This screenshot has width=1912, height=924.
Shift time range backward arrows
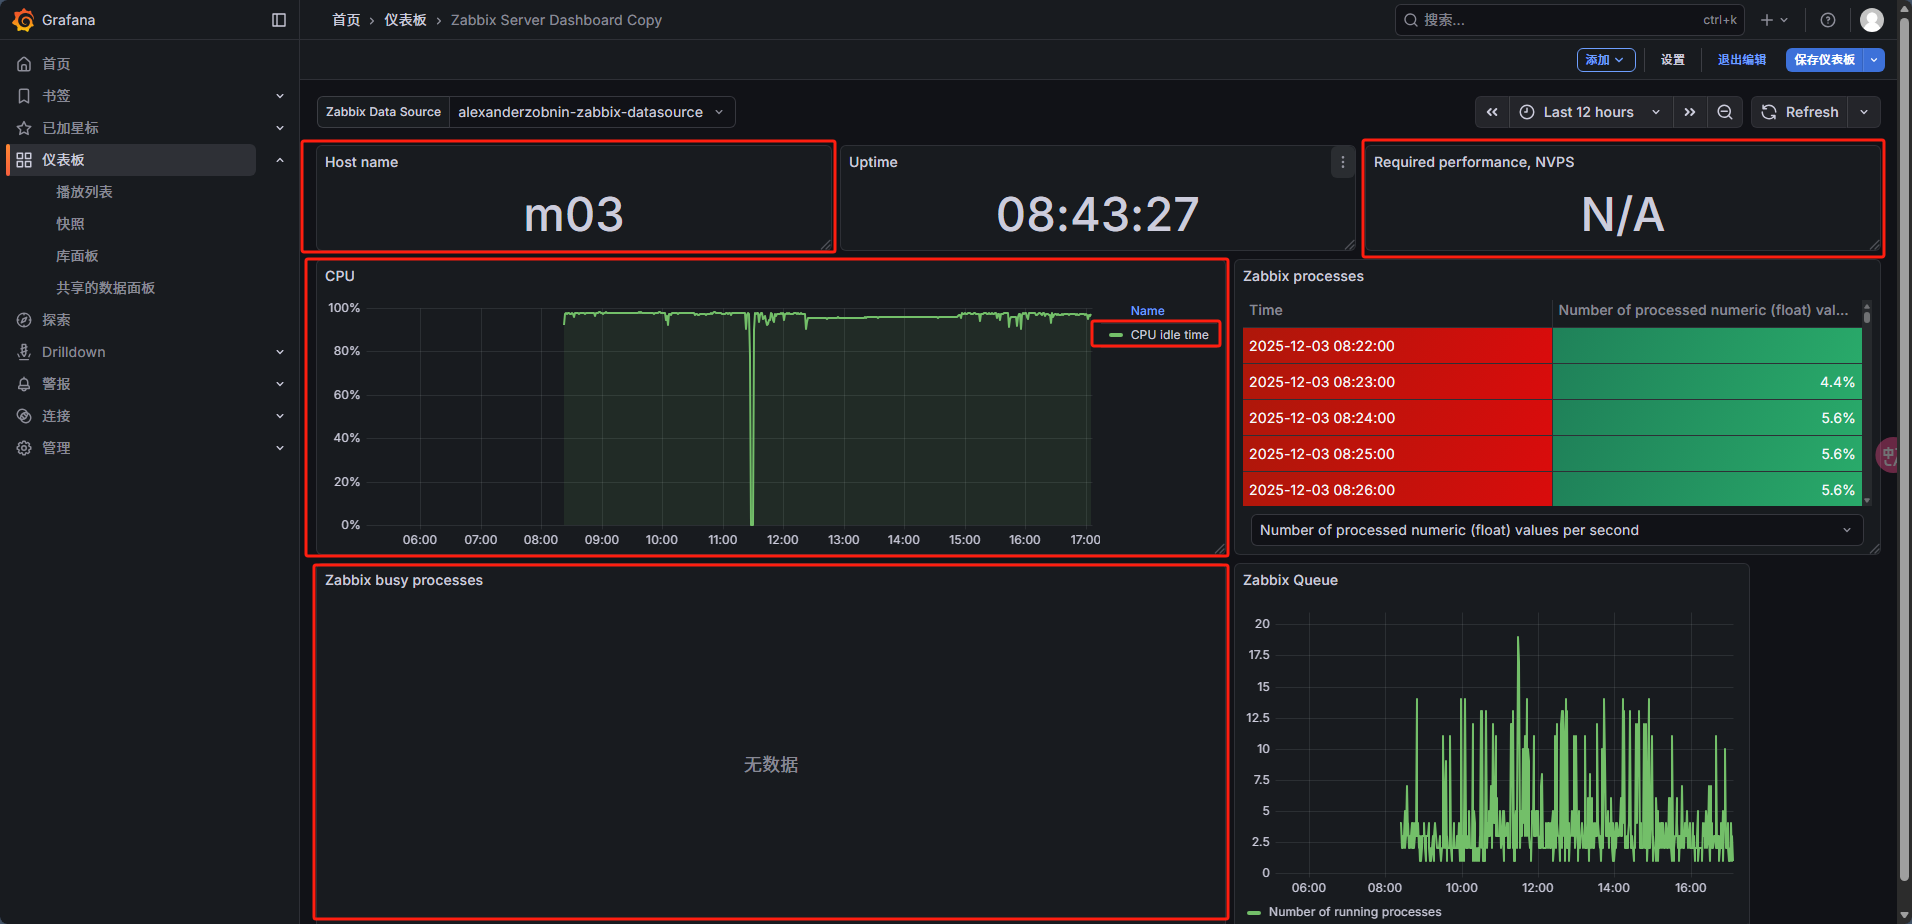point(1492,112)
